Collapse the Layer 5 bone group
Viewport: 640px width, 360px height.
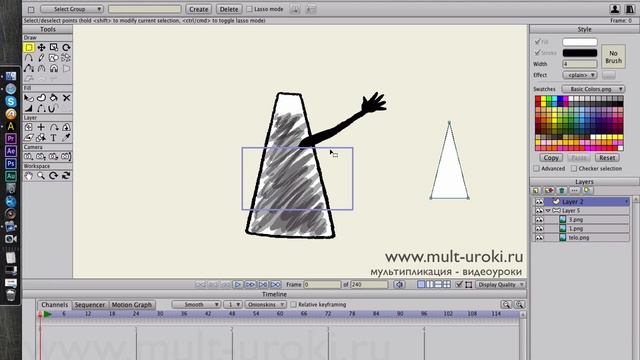tap(548, 211)
